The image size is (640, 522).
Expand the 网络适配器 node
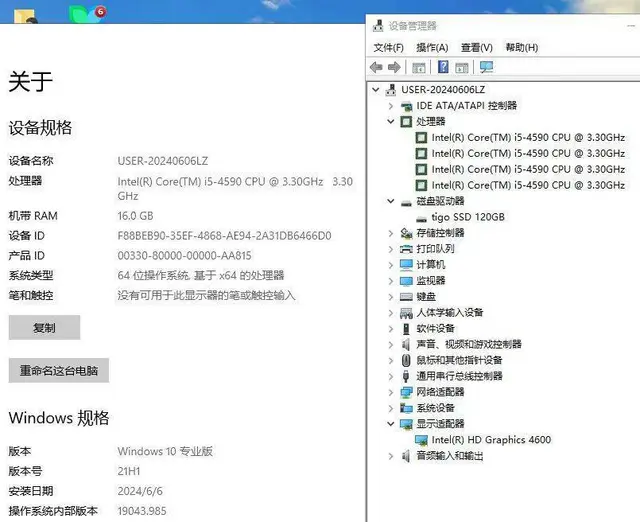(x=391, y=392)
